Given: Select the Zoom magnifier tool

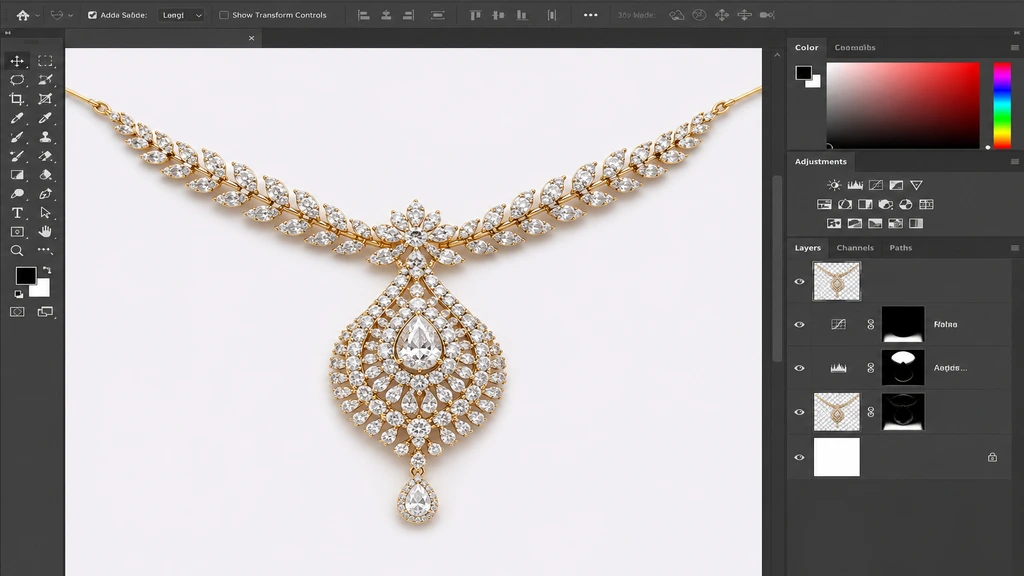Looking at the screenshot, I should click(17, 251).
